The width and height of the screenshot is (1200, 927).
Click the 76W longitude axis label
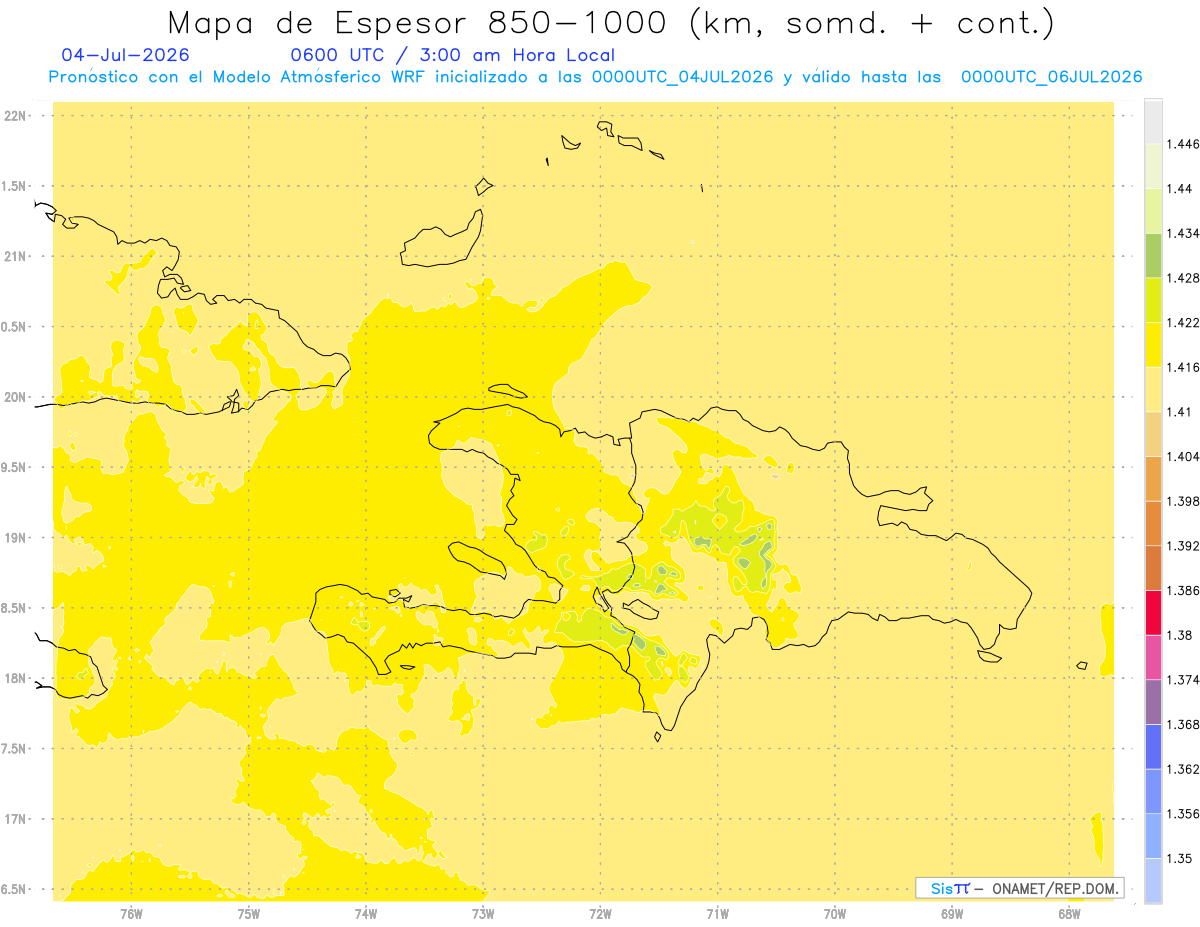131,913
